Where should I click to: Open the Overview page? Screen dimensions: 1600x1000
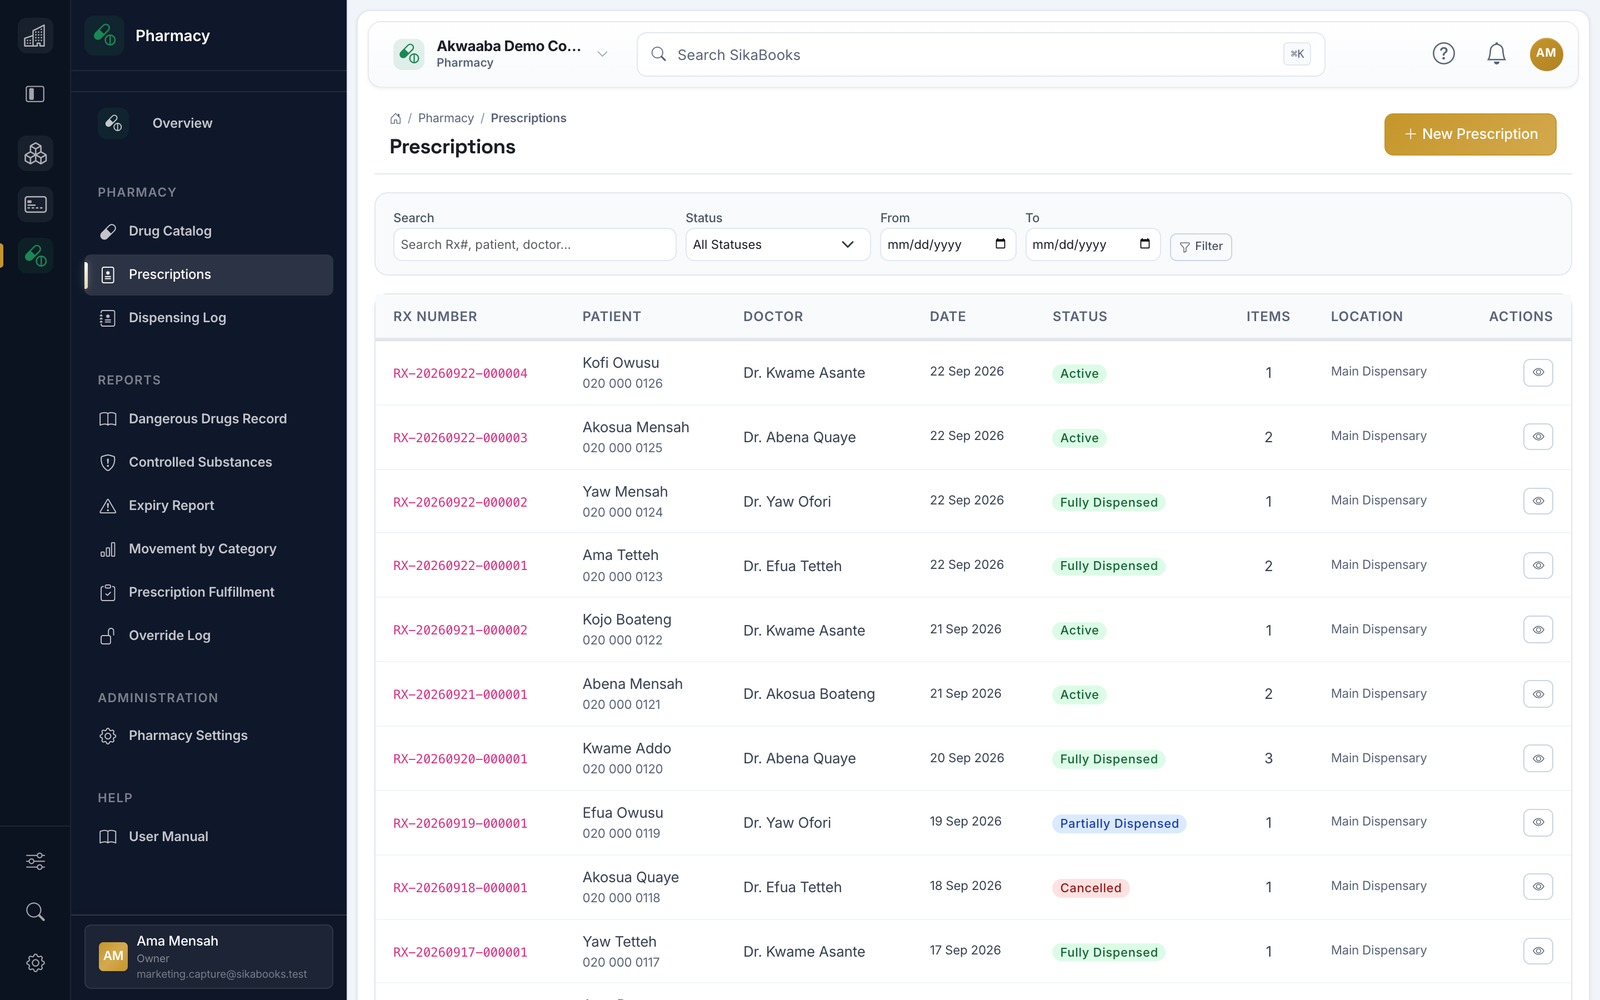[209, 123]
